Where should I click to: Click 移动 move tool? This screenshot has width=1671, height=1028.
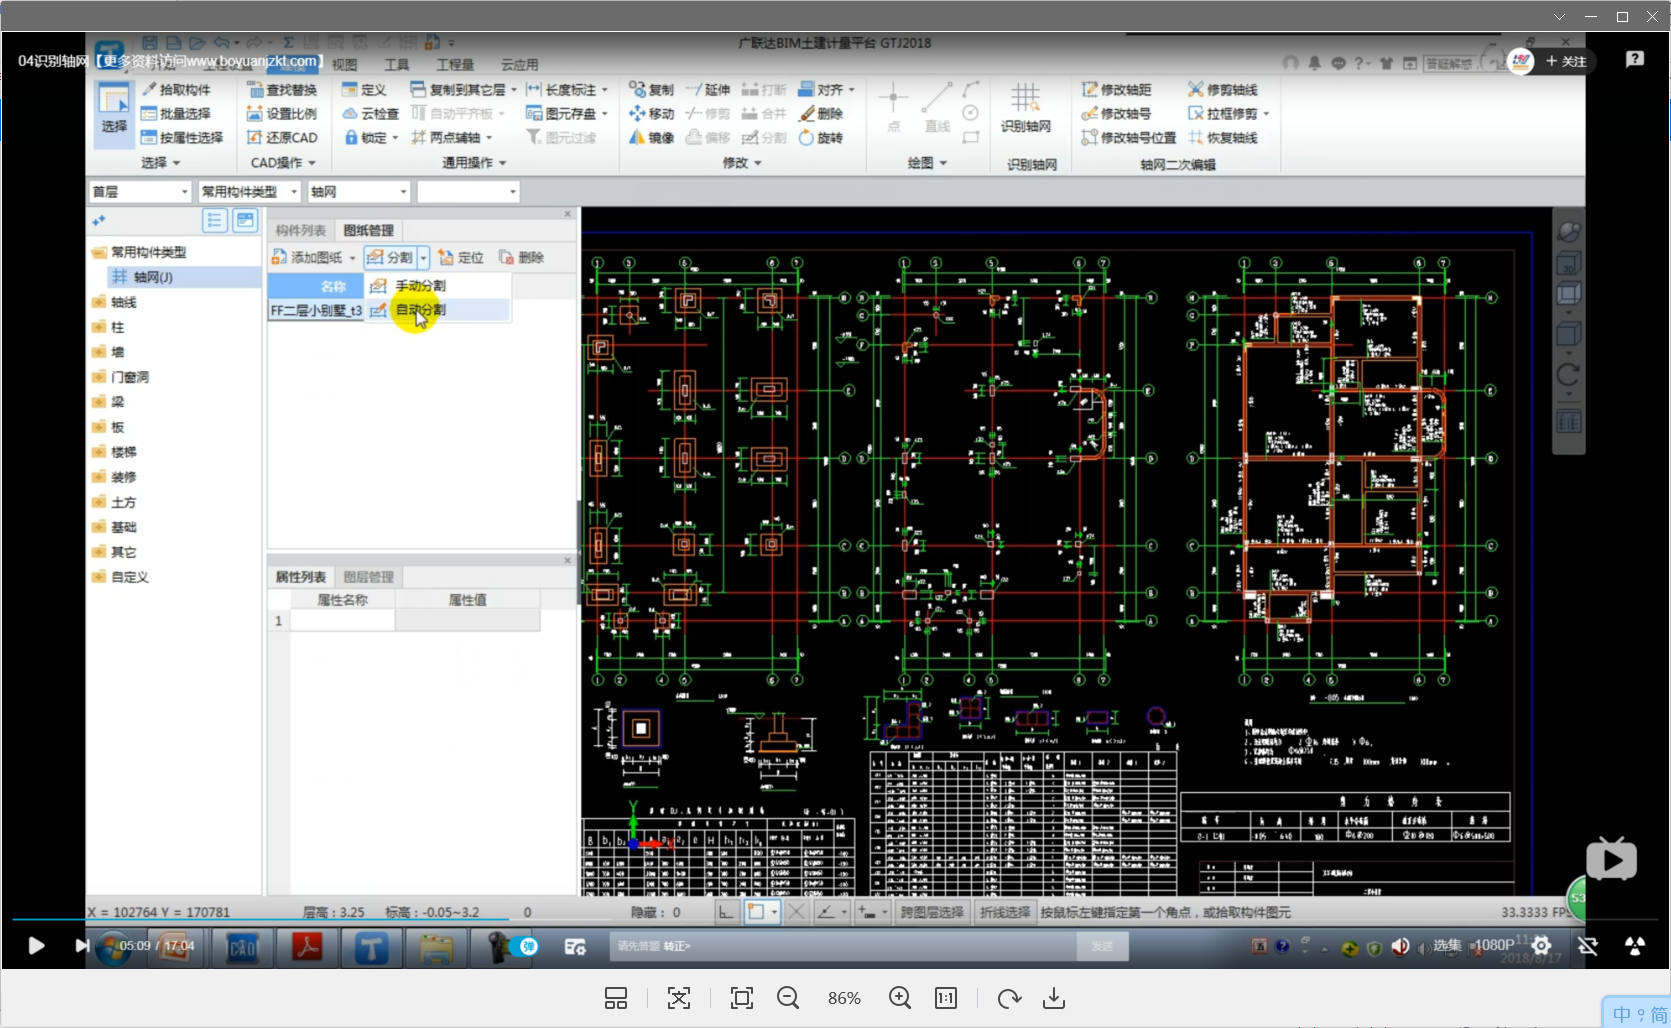(x=652, y=114)
